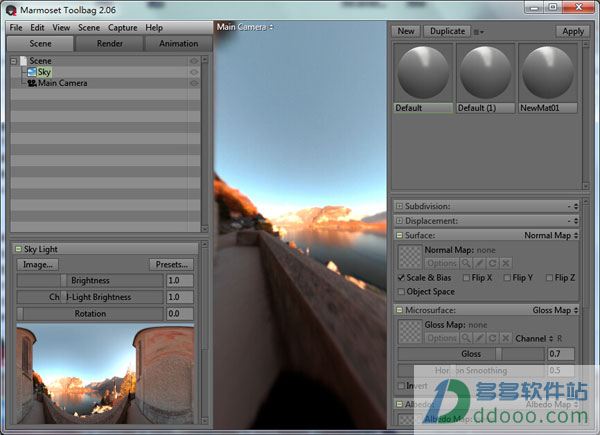Click the Gloss slider handle
Viewport: 600px width, 435px height.
(499, 354)
